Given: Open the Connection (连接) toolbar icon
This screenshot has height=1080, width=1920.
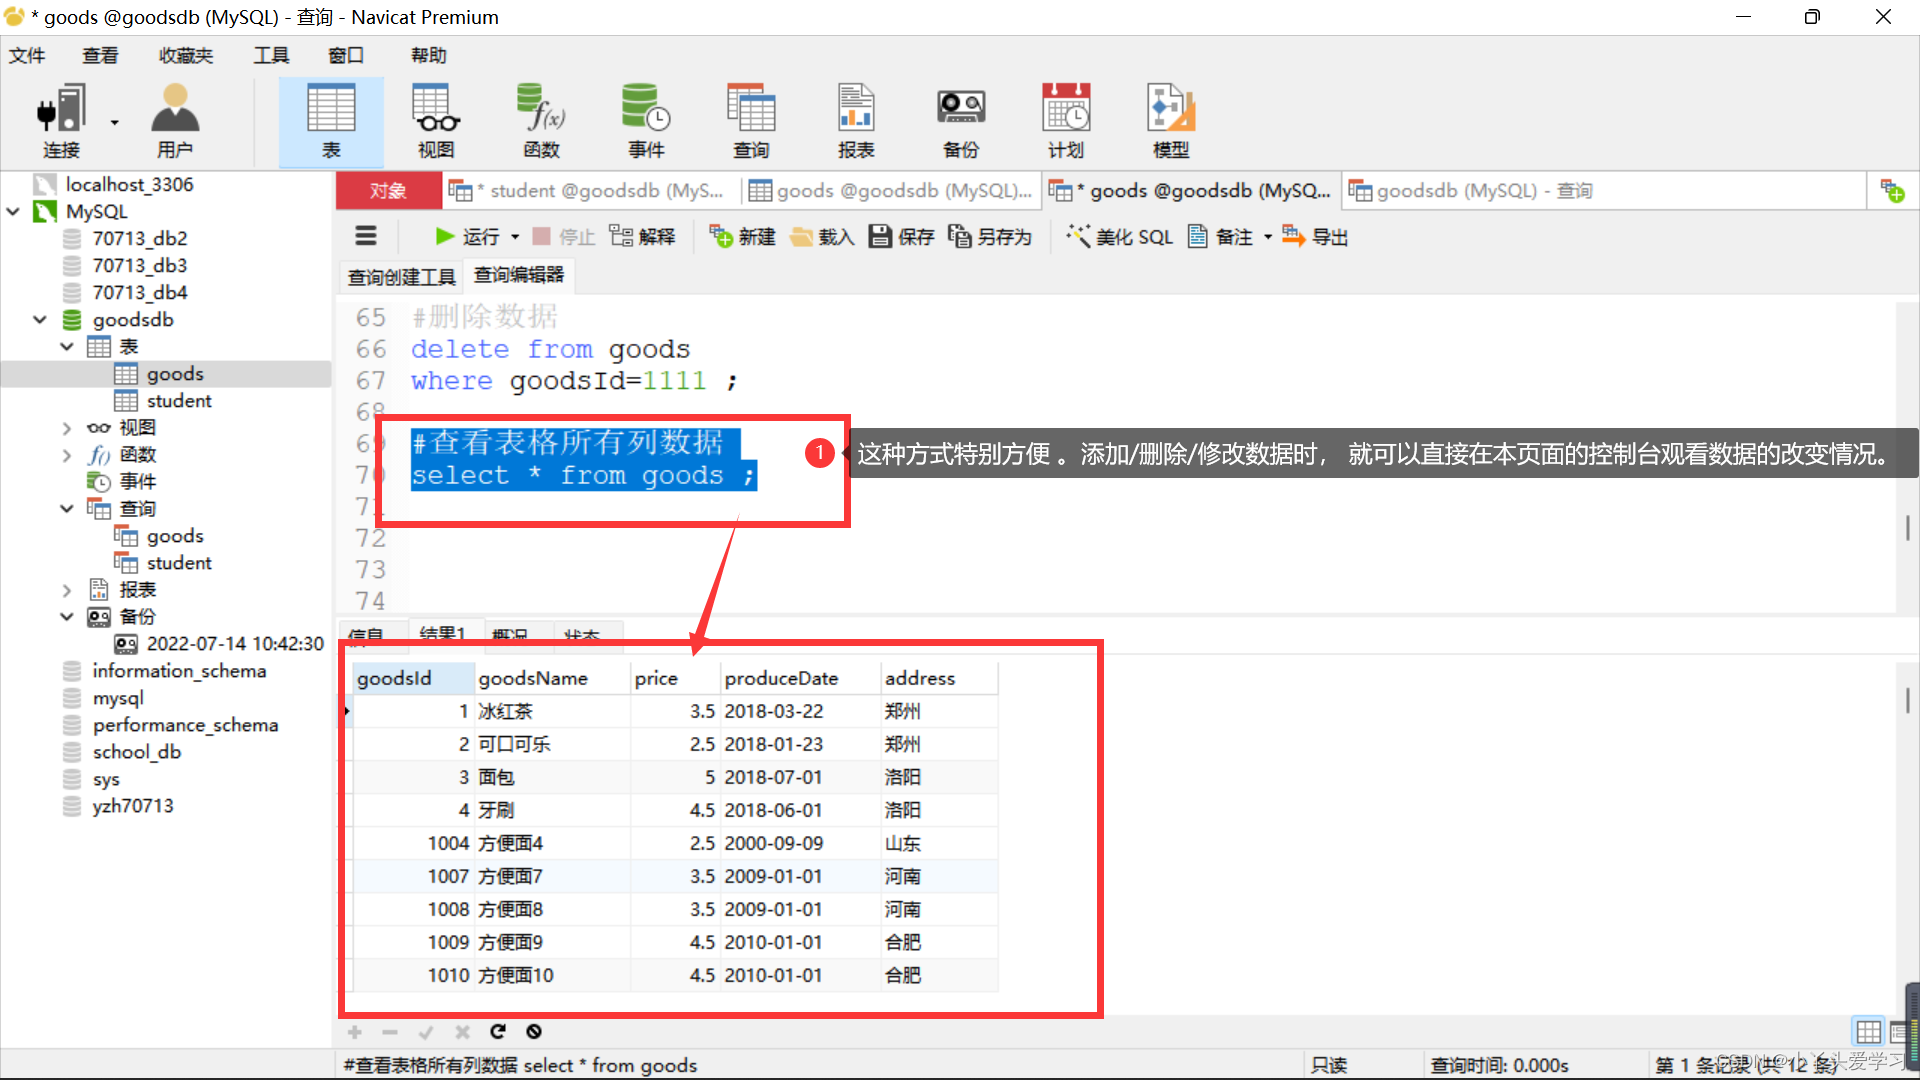Looking at the screenshot, I should point(61,121).
